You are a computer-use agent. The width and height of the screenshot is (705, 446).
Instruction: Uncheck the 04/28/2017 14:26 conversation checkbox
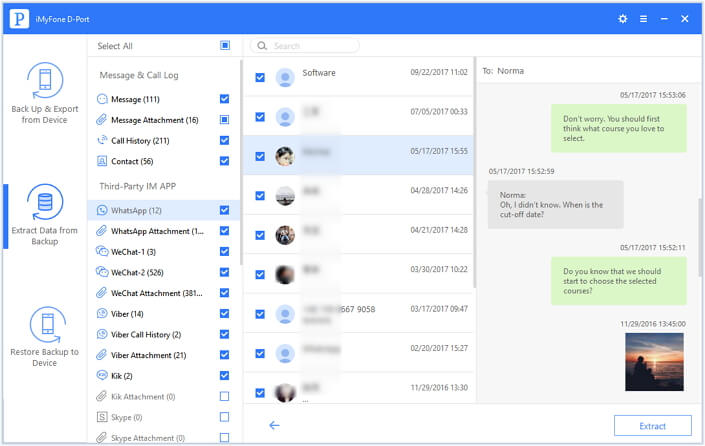[260, 196]
